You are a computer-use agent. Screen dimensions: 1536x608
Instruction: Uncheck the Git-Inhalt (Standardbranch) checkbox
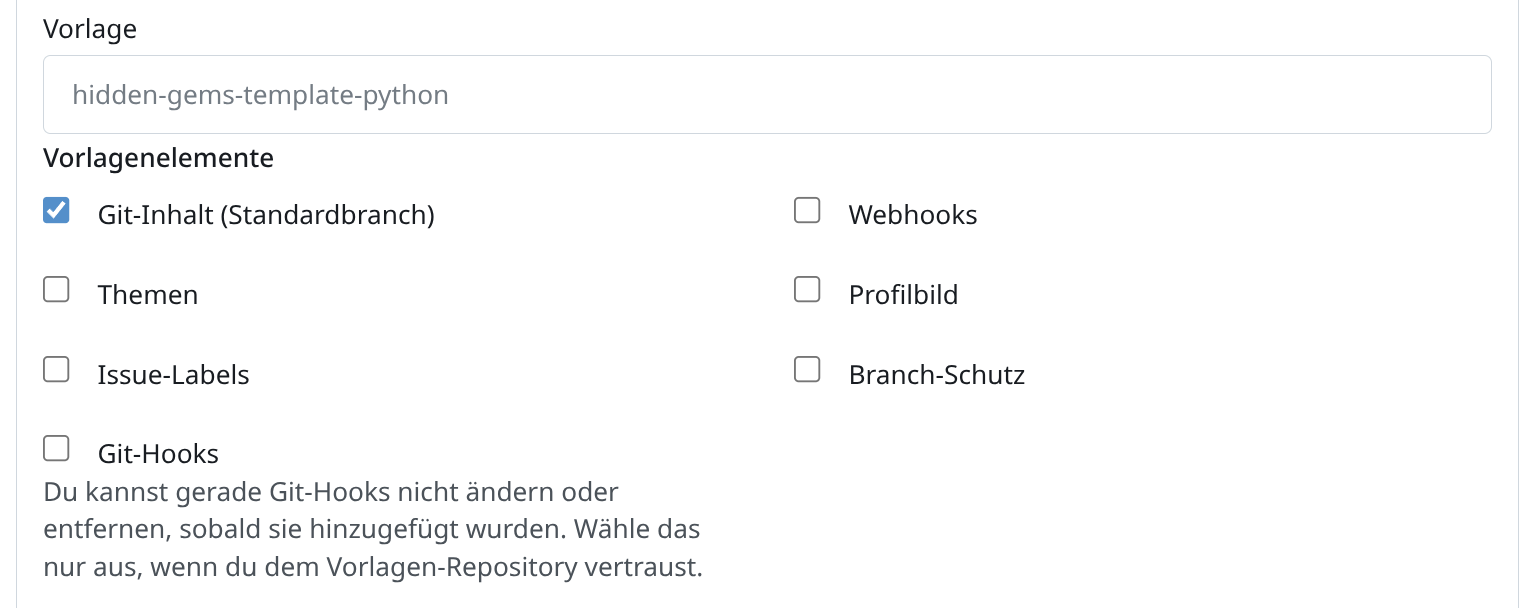click(57, 211)
